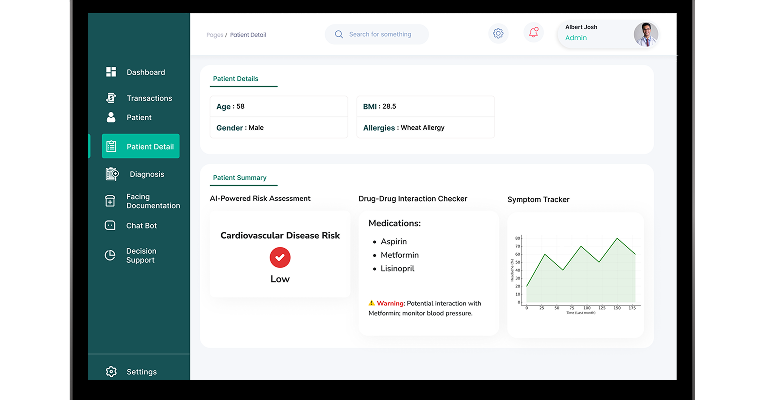Viewport: 765px width, 400px height.
Task: Open notifications via the bell icon
Action: click(533, 33)
